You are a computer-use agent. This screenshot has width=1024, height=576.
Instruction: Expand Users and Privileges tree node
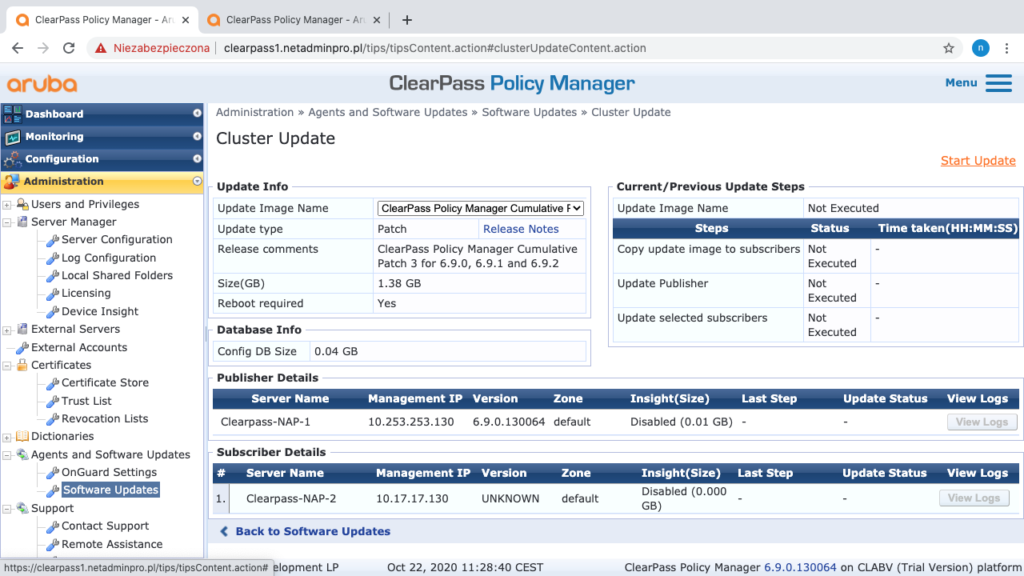tap(8, 205)
